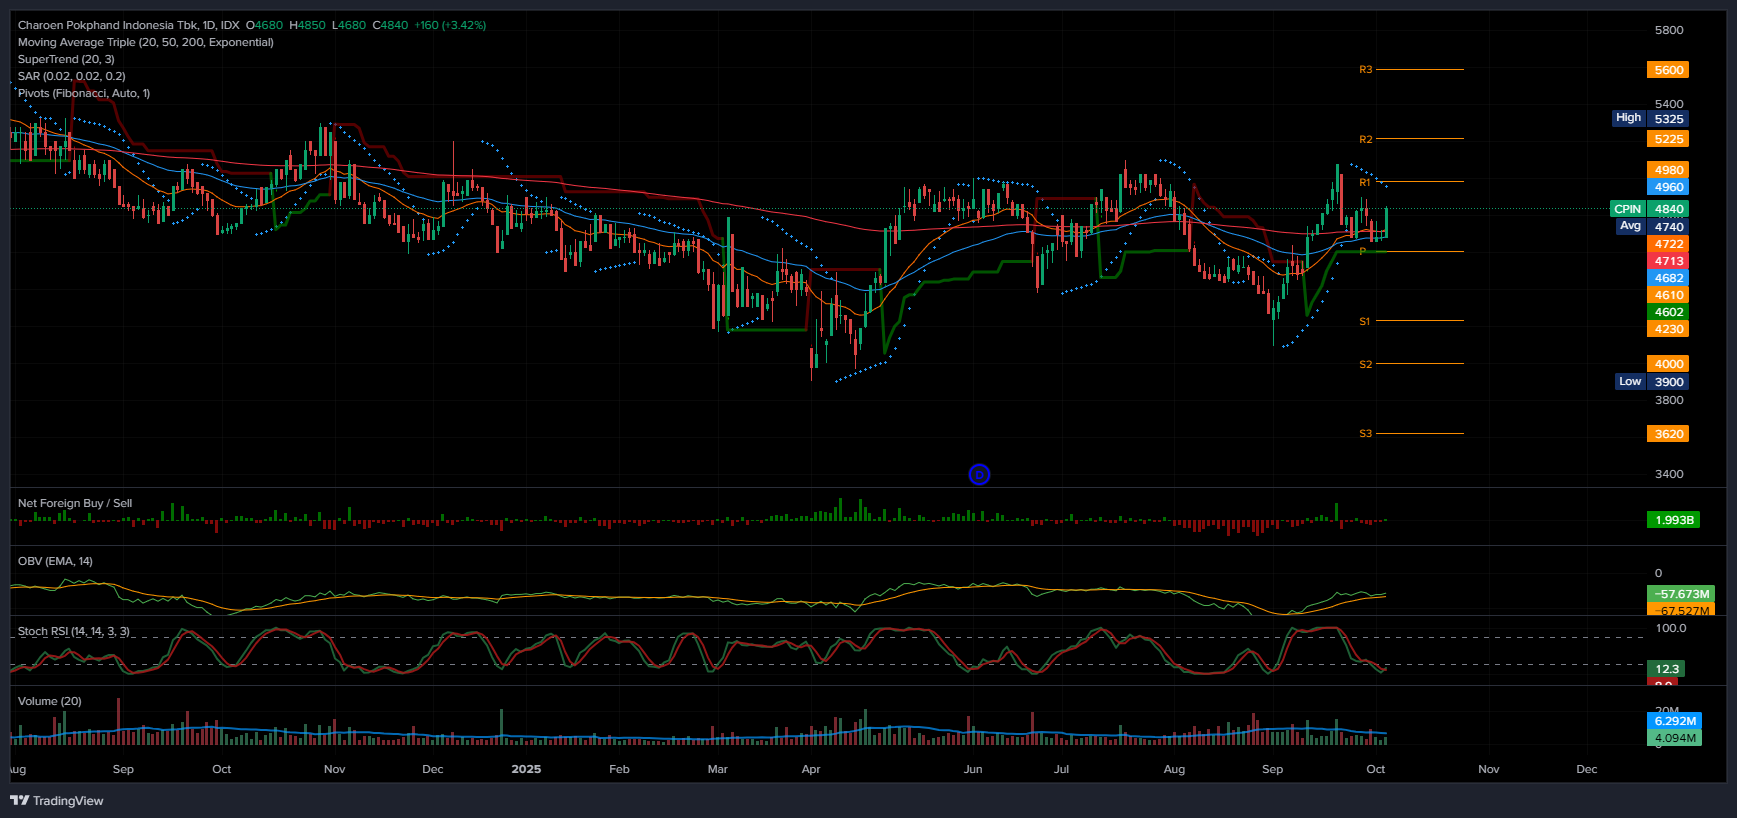Viewport: 1737px width, 818px height.
Task: Select the Net Foreign Buy / Sell legend
Action: tap(75, 503)
